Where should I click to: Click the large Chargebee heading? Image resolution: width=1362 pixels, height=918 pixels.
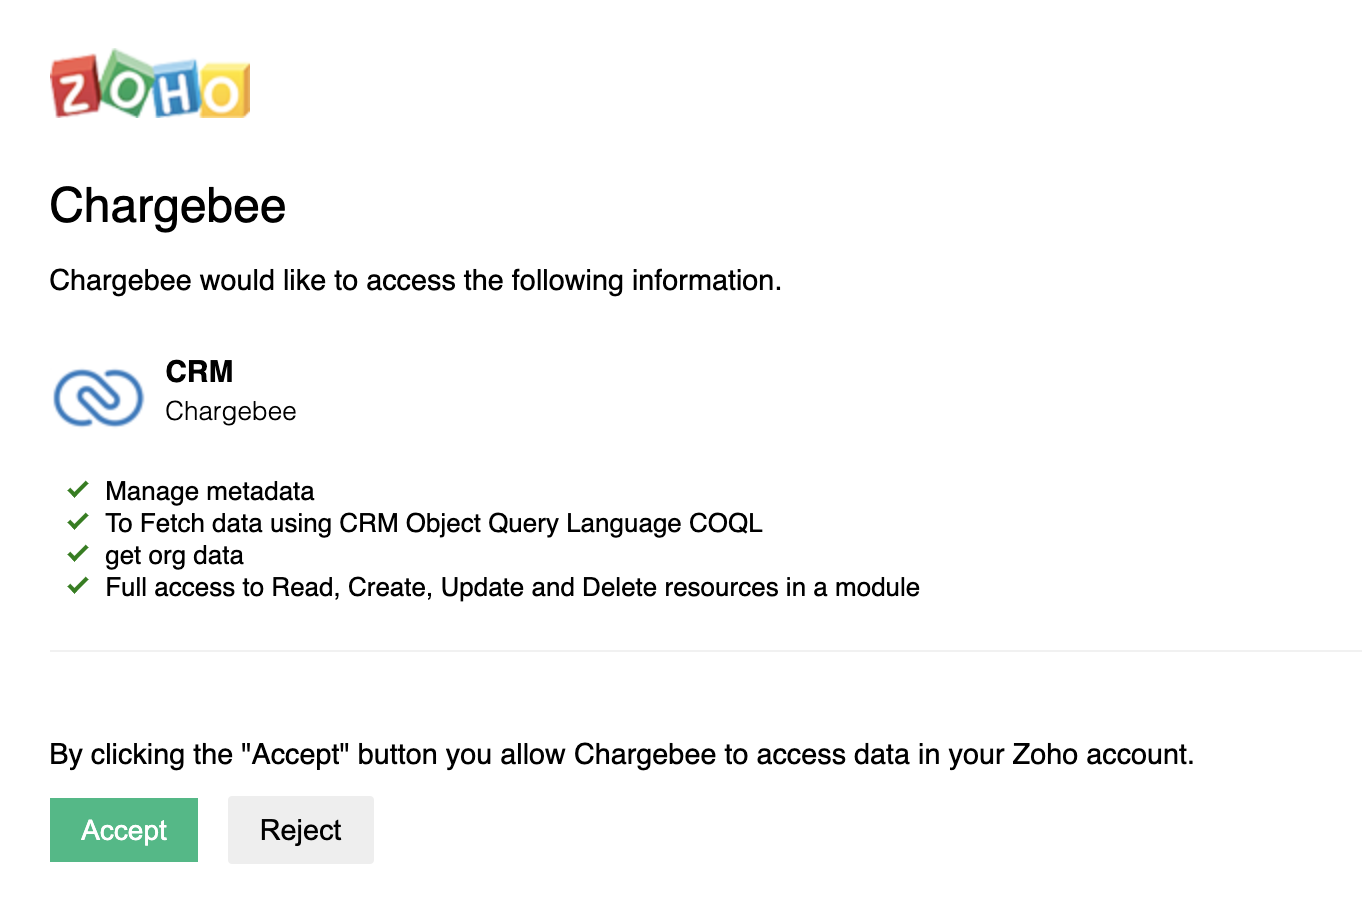[168, 206]
